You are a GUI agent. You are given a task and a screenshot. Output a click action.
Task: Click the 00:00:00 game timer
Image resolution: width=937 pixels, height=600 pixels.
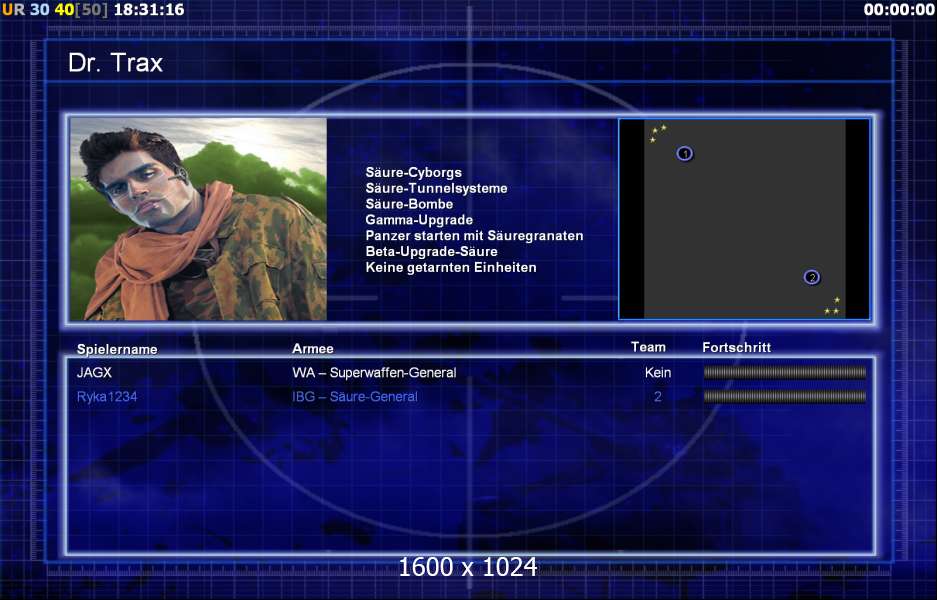[899, 10]
